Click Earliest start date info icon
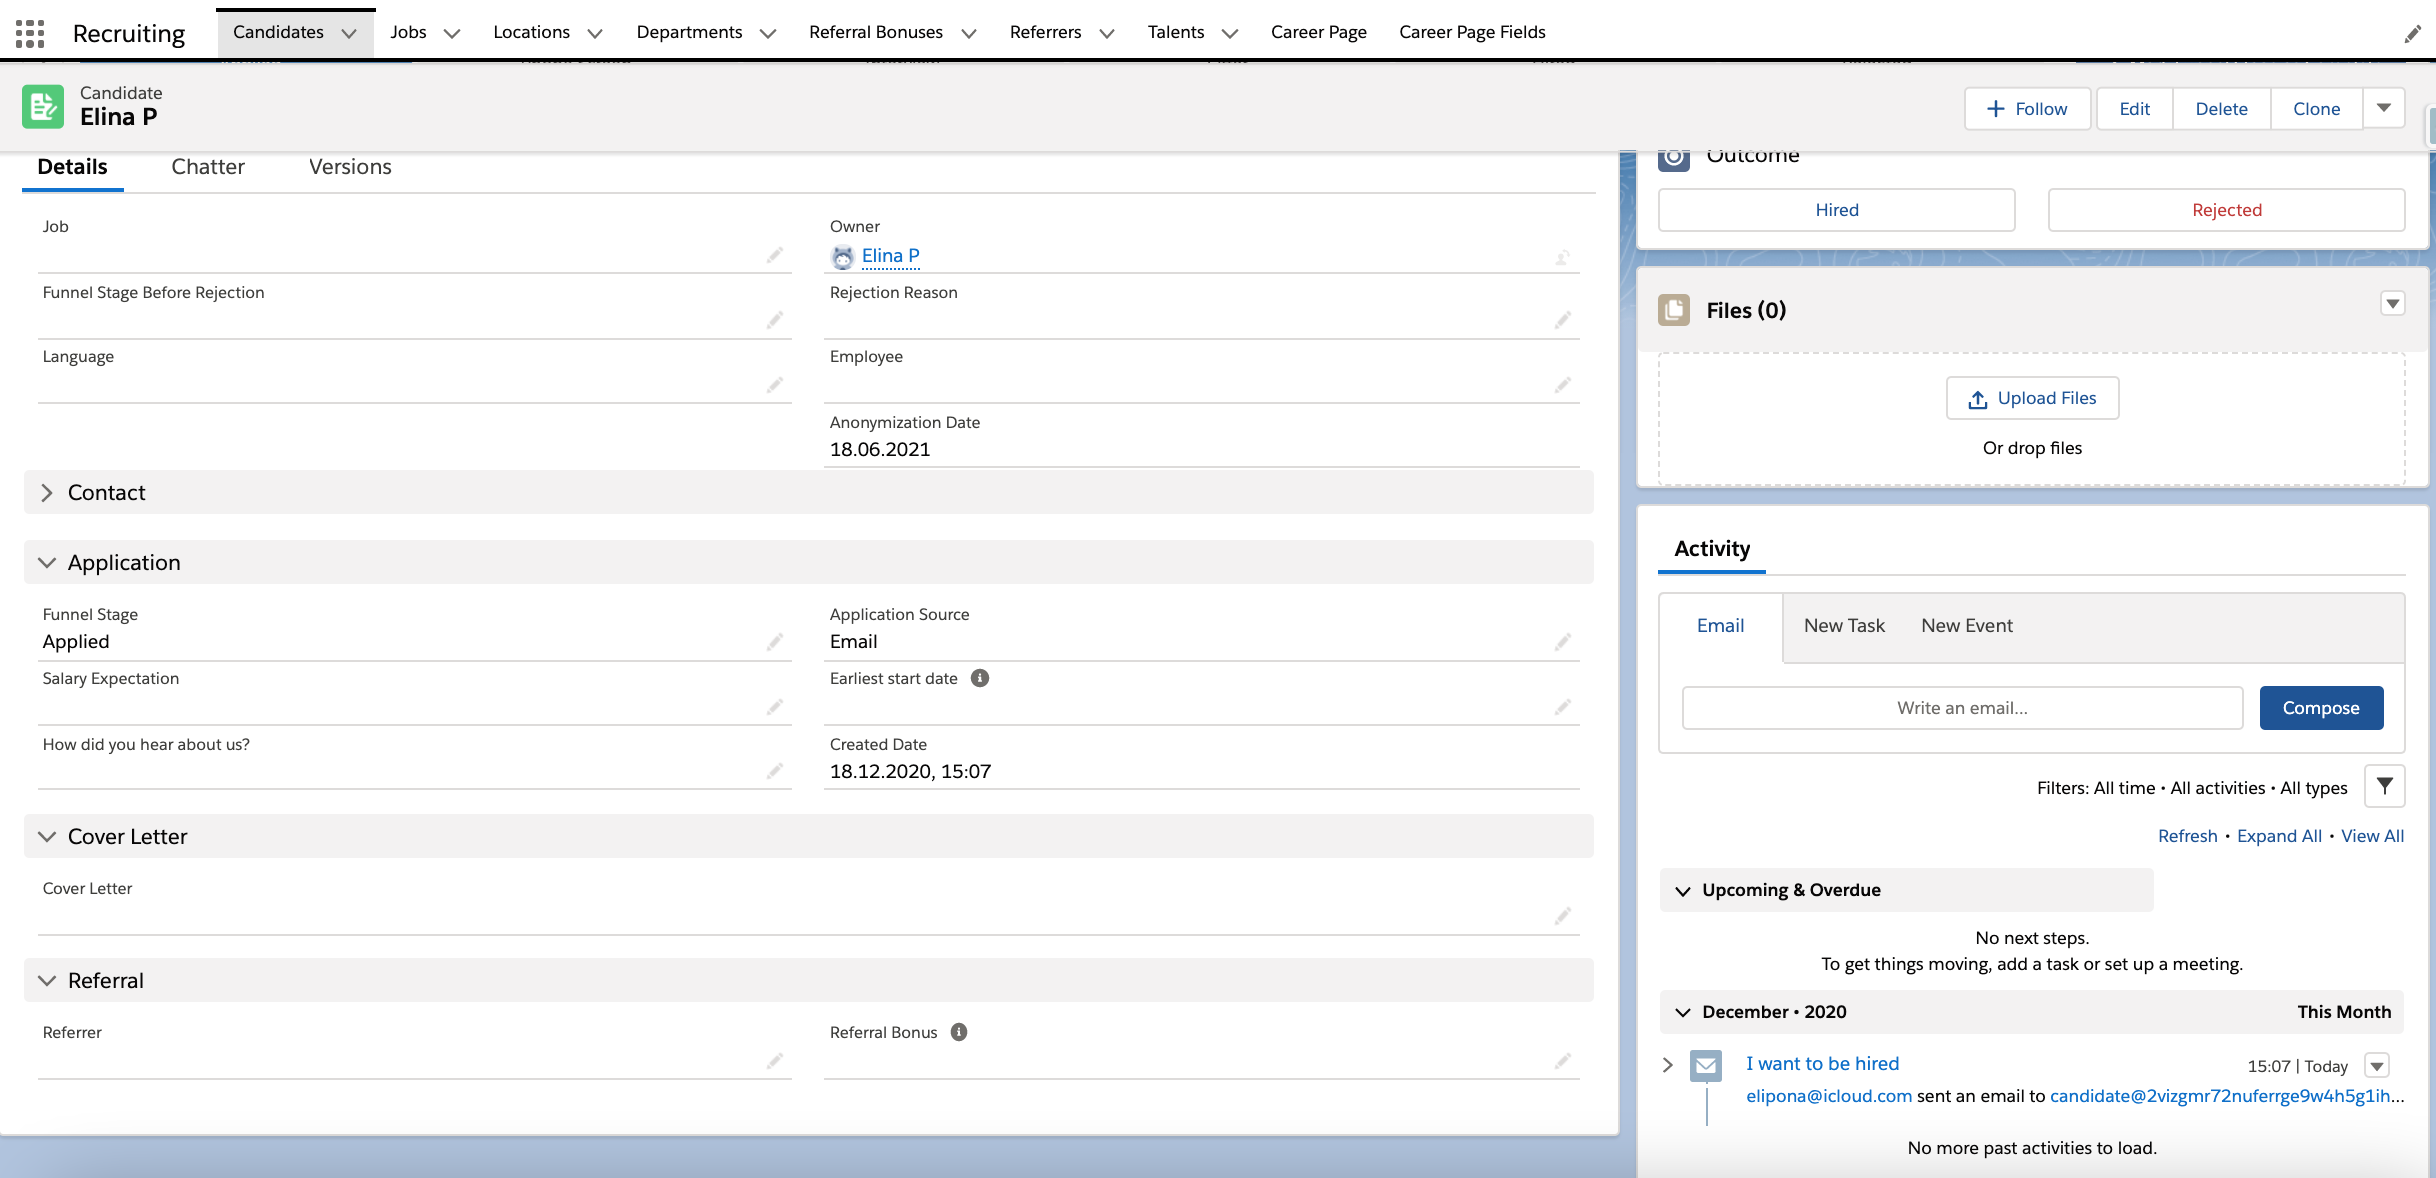 click(x=980, y=678)
